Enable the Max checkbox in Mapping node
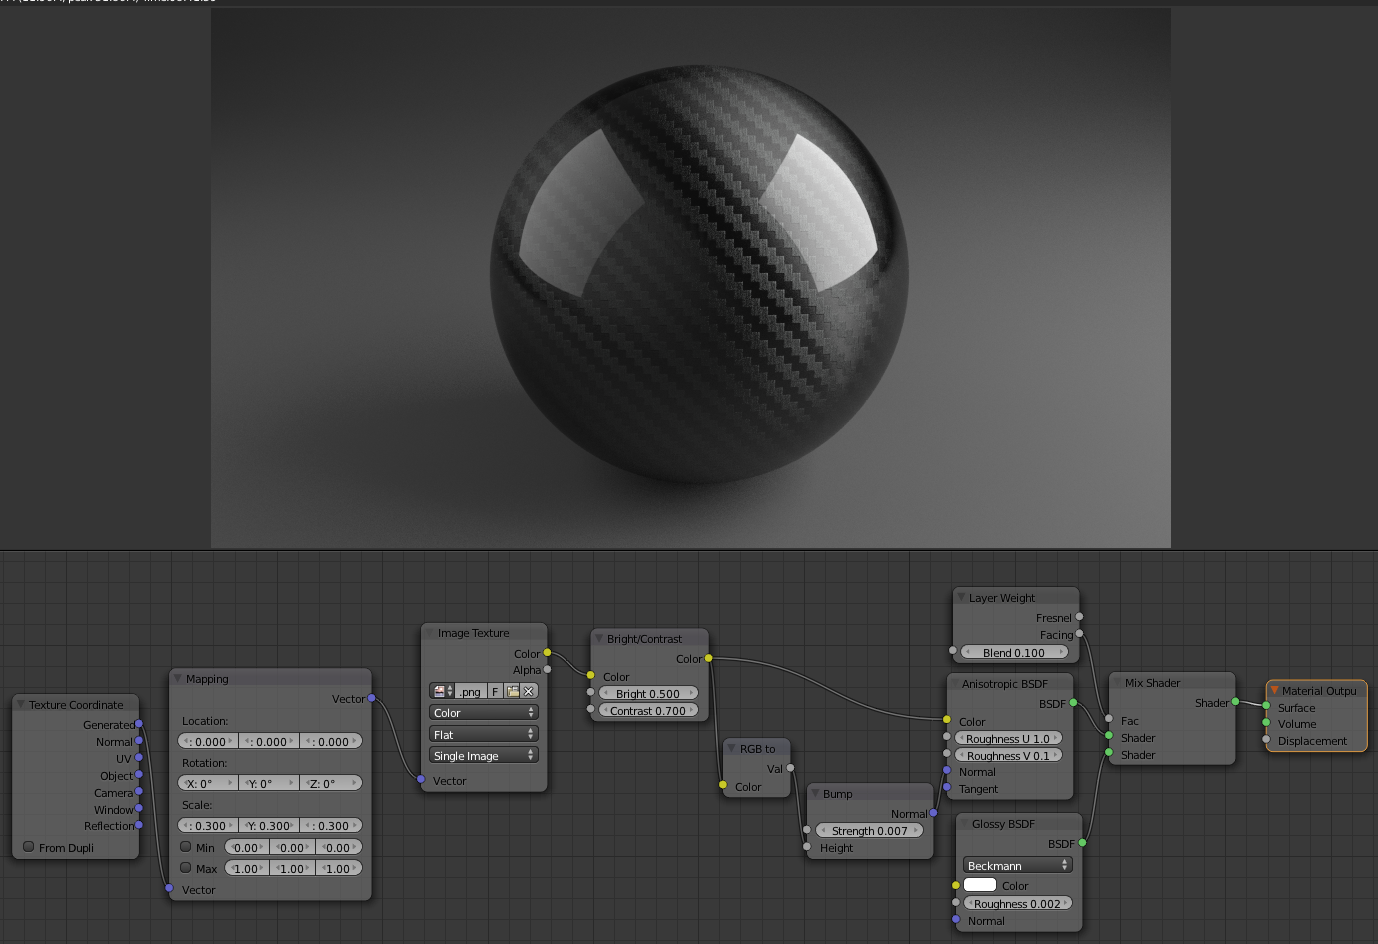Image resolution: width=1378 pixels, height=944 pixels. [x=186, y=867]
